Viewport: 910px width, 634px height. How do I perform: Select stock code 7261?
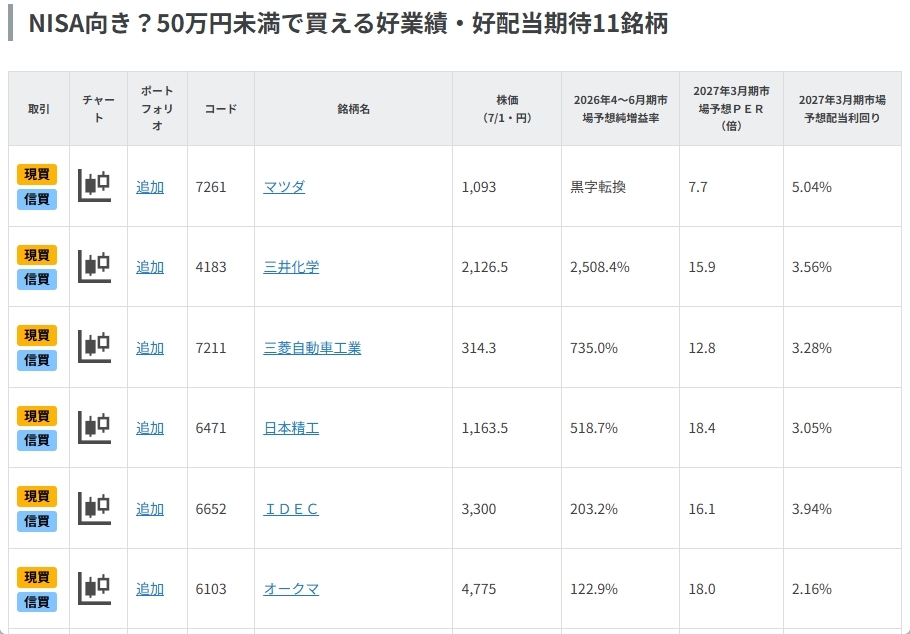[x=211, y=187]
